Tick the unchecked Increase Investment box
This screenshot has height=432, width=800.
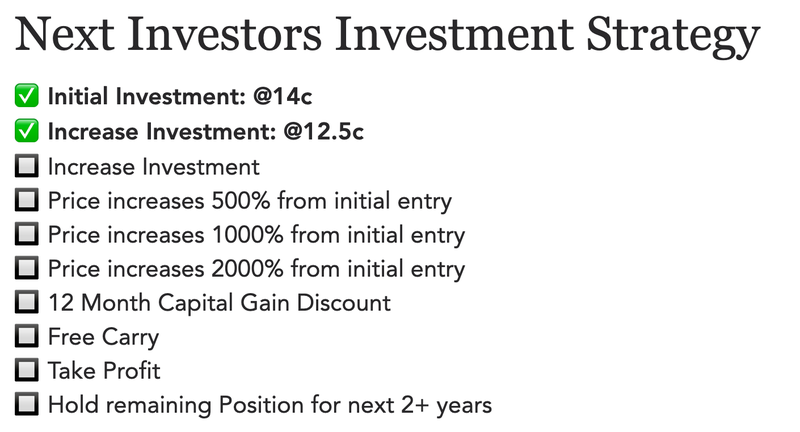pos(27,166)
